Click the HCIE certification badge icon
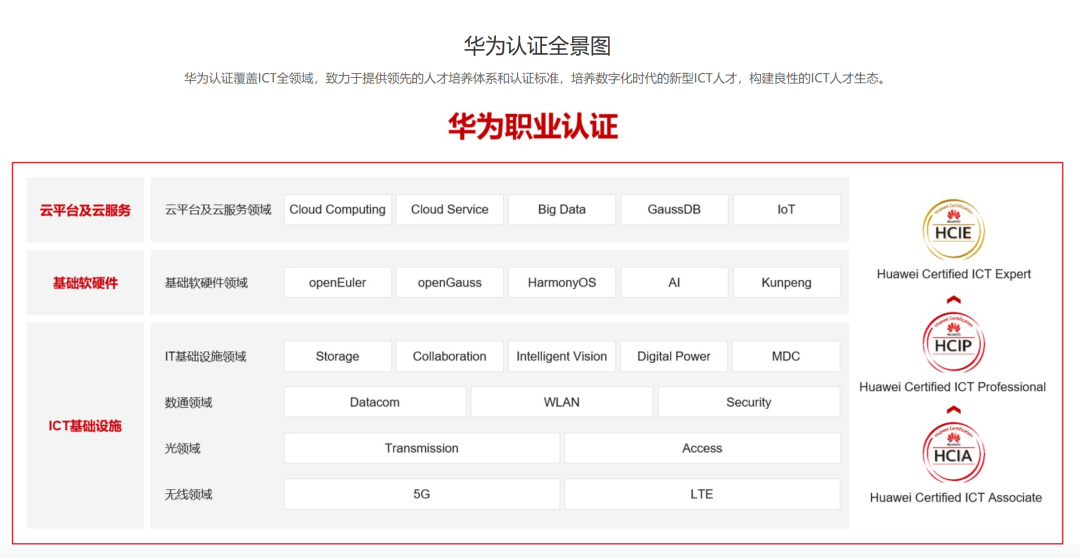Screen dimensions: 1080x558 953,230
